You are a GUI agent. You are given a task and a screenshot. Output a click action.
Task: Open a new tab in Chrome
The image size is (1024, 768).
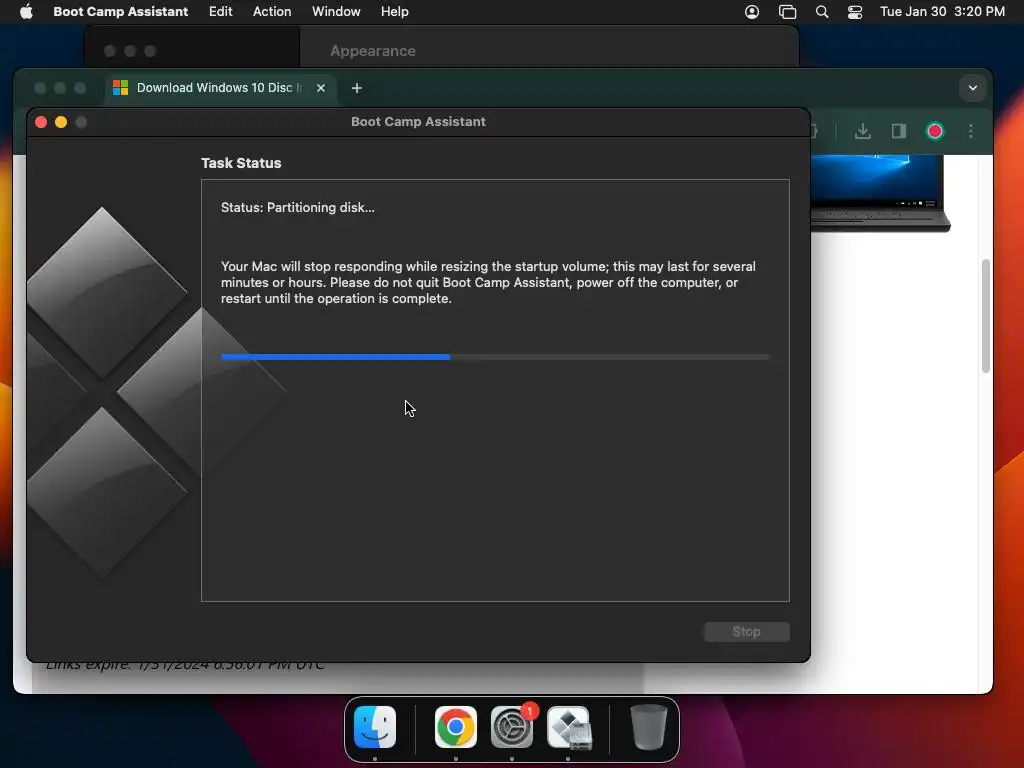[357, 88]
